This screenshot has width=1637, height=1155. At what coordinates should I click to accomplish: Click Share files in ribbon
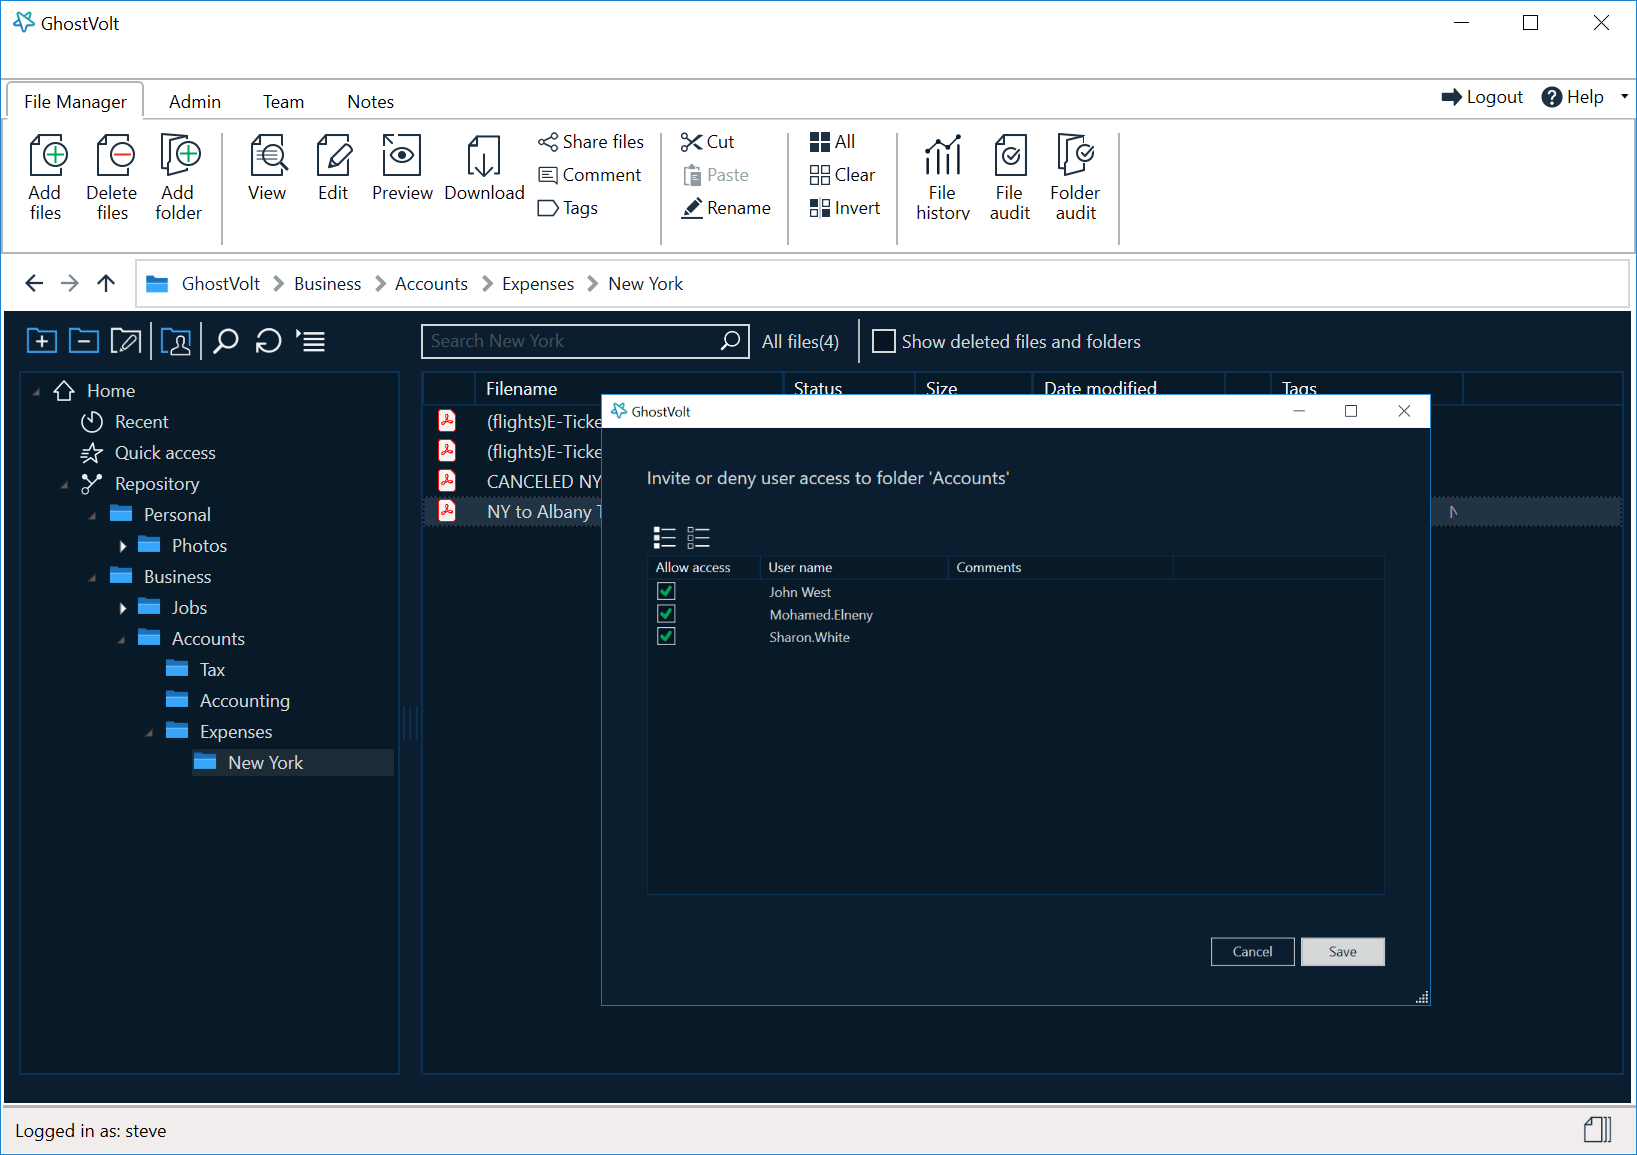pyautogui.click(x=591, y=142)
